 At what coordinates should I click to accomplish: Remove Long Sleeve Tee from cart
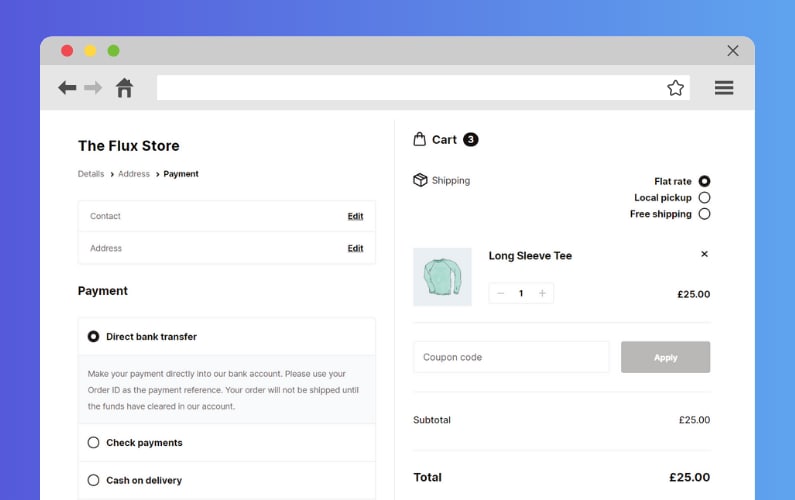(x=704, y=254)
